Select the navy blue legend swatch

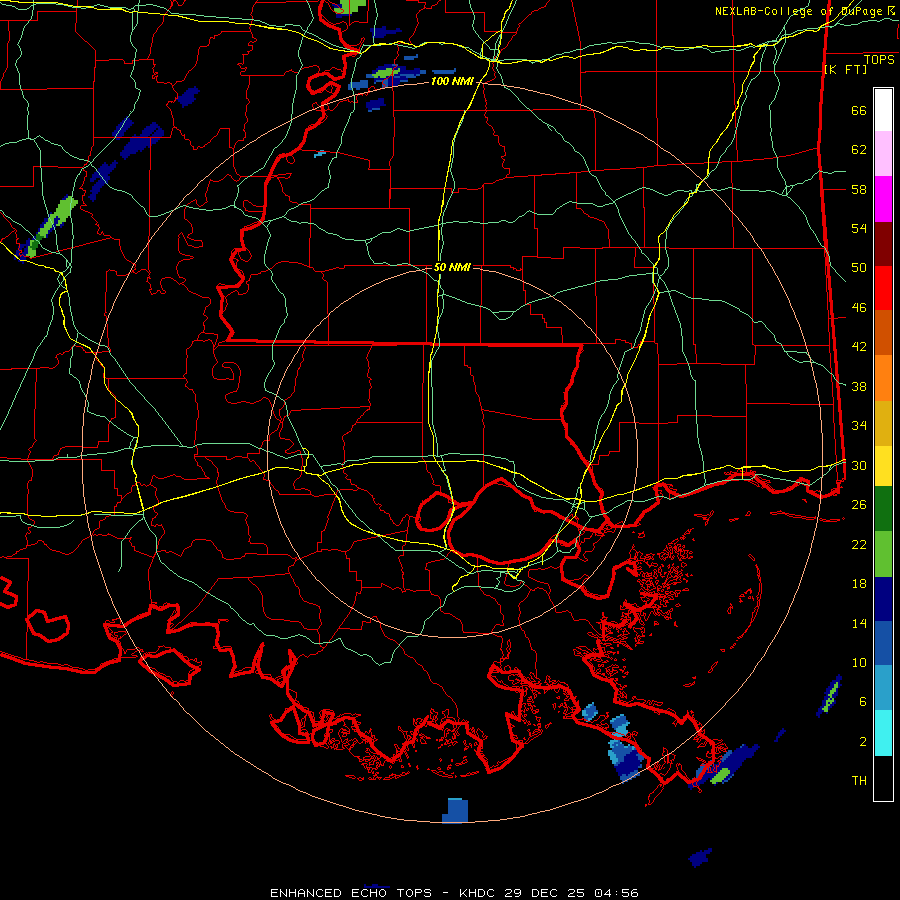tap(883, 599)
